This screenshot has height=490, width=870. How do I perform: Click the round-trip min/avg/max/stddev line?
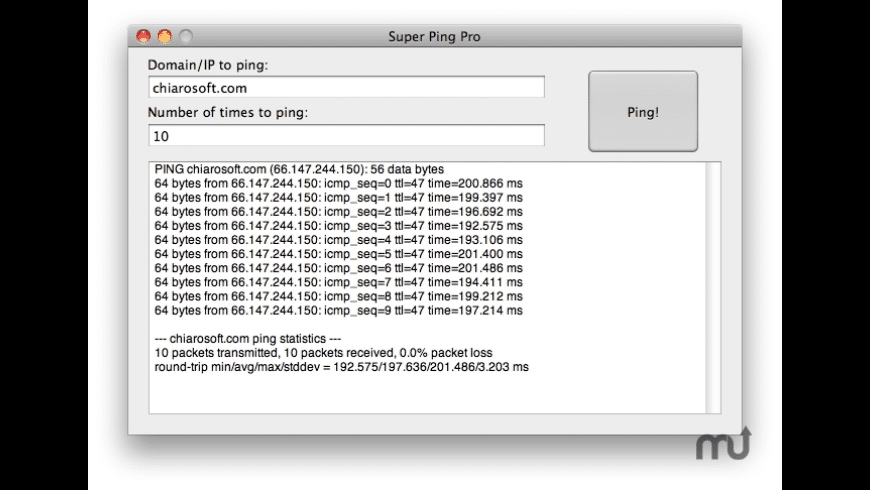pyautogui.click(x=341, y=367)
